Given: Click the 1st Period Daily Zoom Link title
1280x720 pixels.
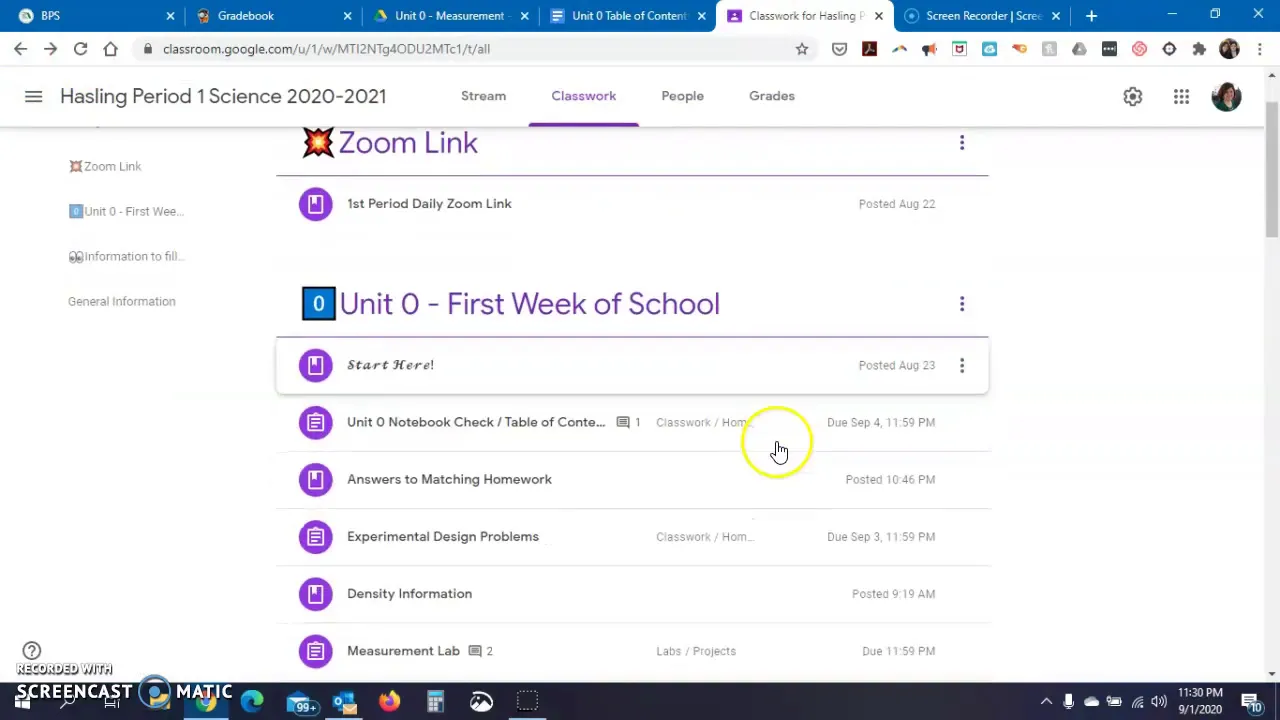Looking at the screenshot, I should (429, 204).
